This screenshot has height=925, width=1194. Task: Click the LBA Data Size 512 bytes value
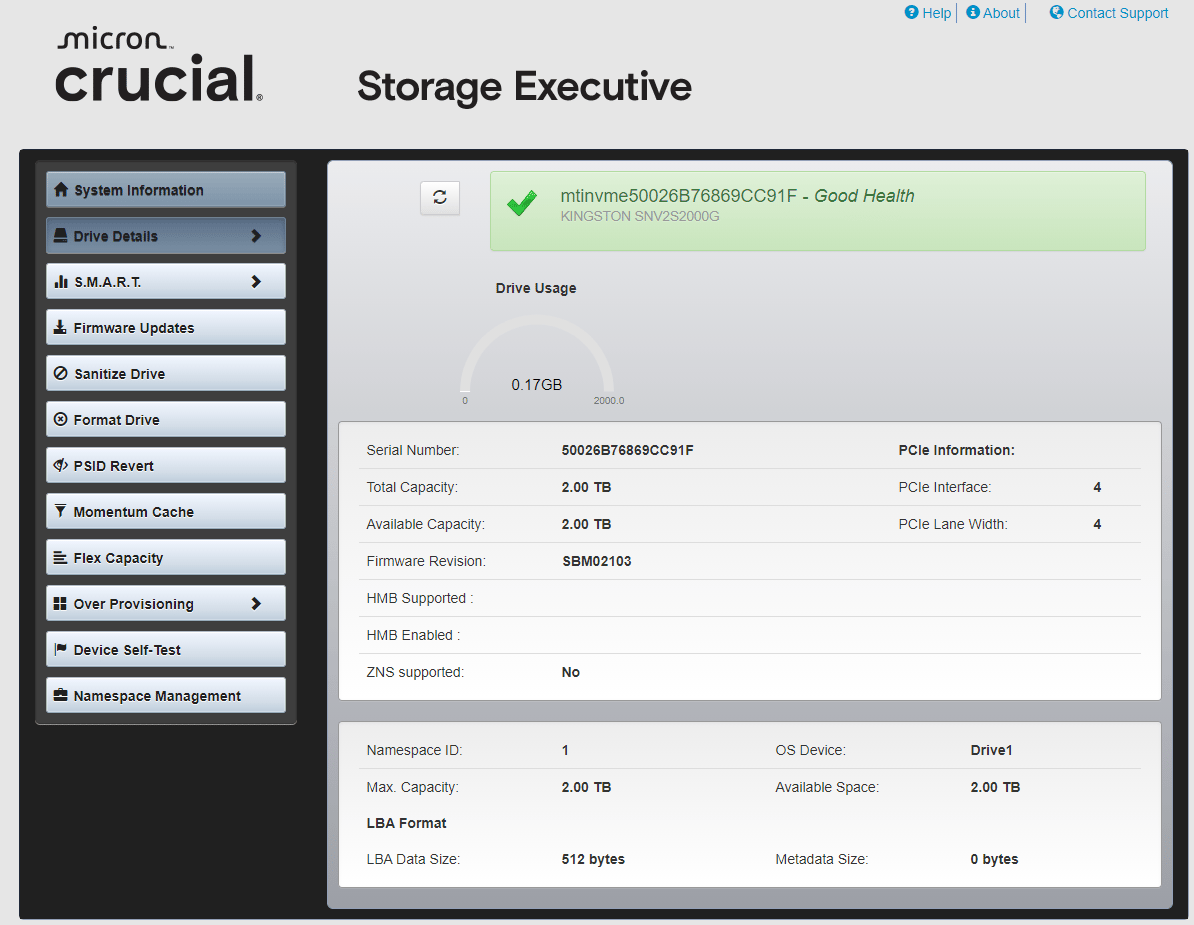click(x=593, y=859)
